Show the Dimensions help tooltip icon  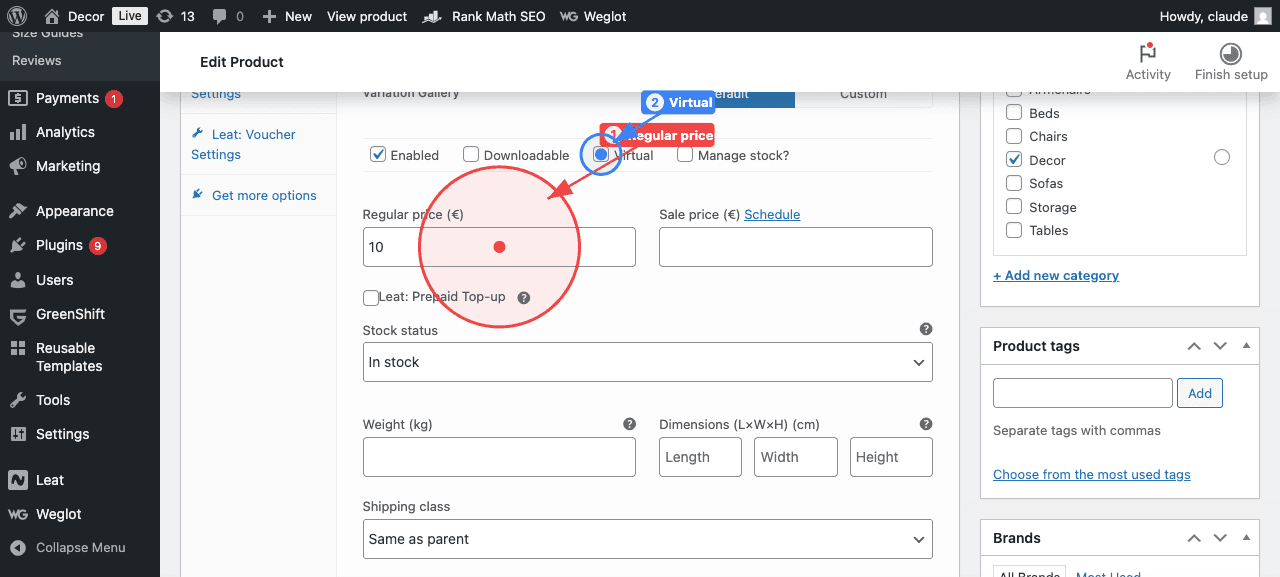pyautogui.click(x=926, y=424)
